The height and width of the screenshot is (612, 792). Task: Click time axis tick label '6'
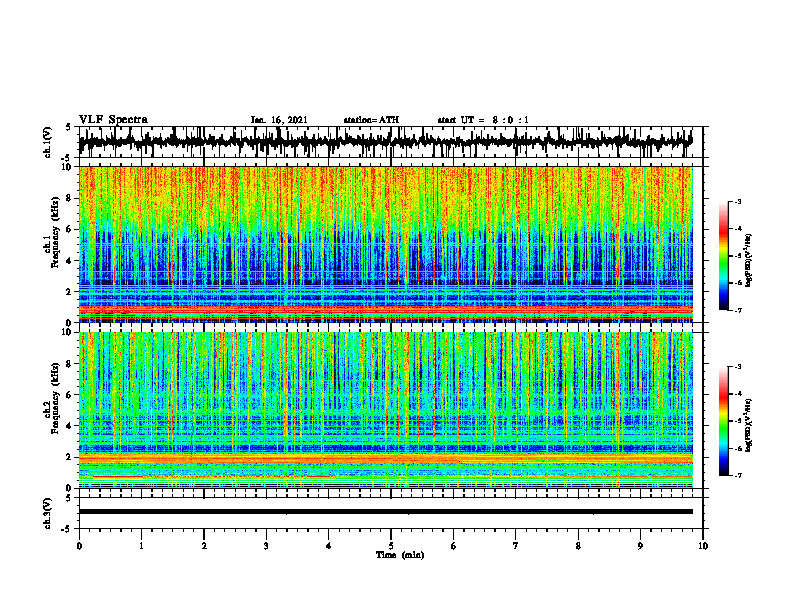454,546
